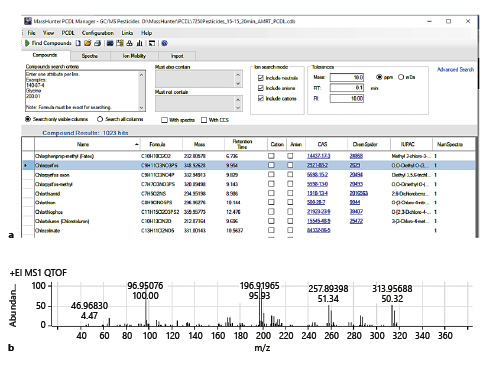The height and width of the screenshot is (370, 498).
Task: Click the Mass tolerance input field
Action: [x=347, y=77]
